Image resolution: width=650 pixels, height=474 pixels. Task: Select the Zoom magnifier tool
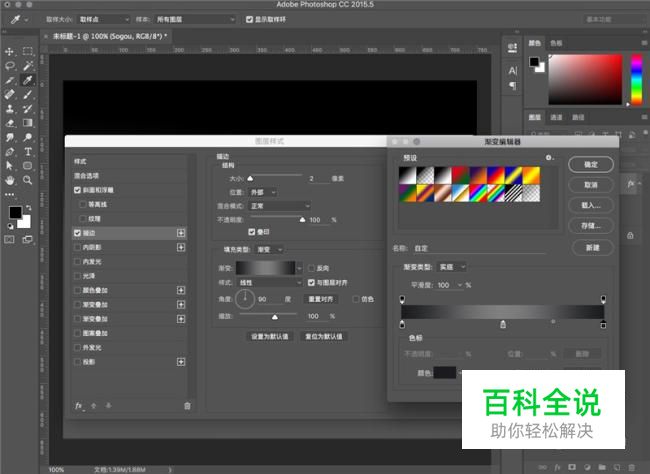(27, 180)
